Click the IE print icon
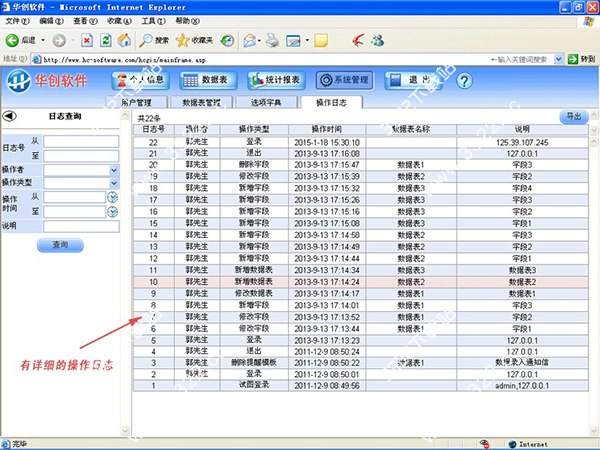Viewport: 600px width, 450px height. [272, 40]
